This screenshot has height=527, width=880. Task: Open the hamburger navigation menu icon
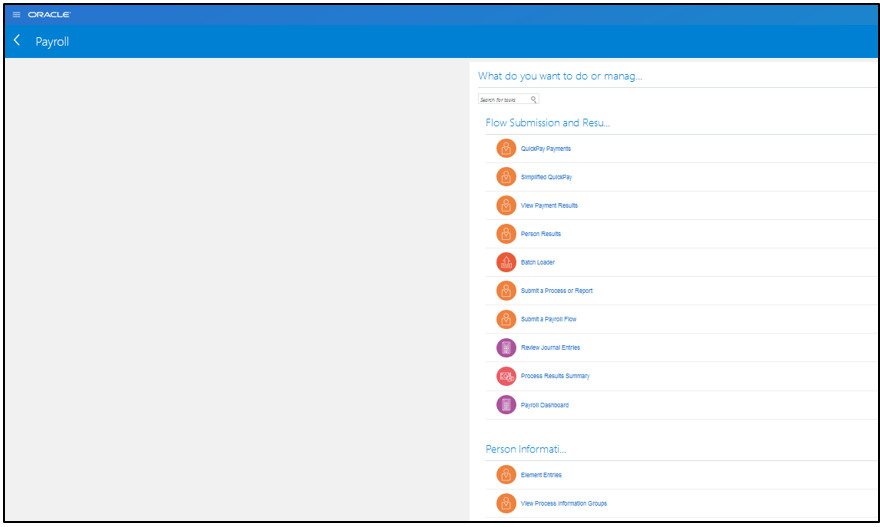pyautogui.click(x=16, y=15)
